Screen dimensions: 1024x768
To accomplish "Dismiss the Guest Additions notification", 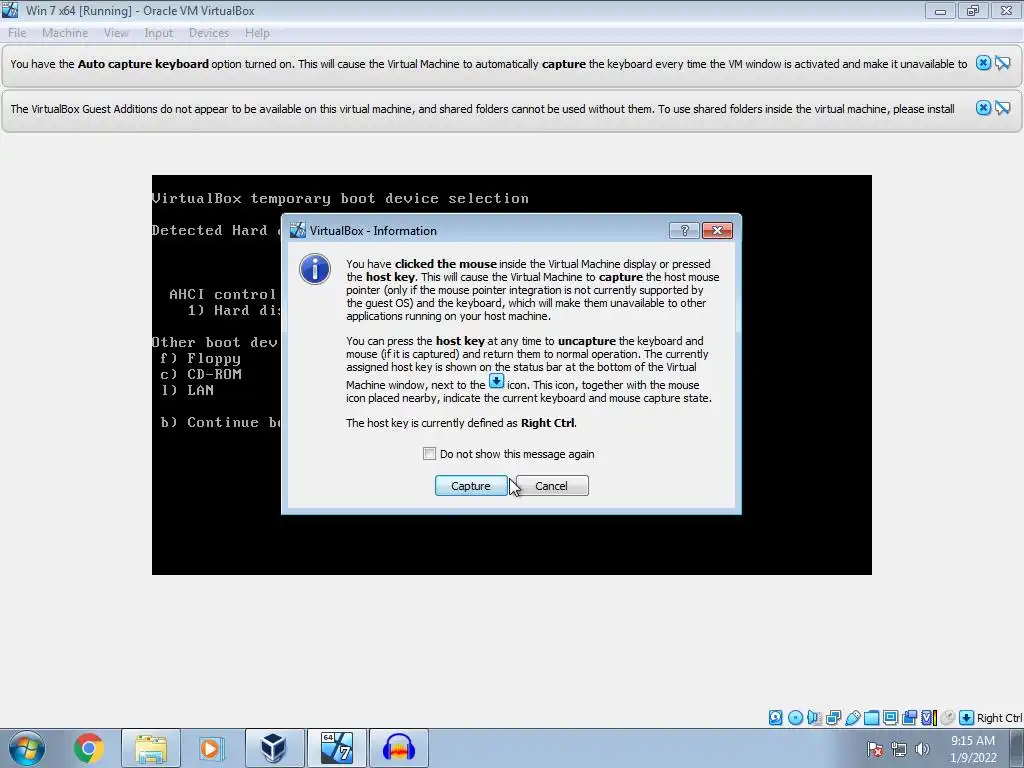I will point(983,108).
